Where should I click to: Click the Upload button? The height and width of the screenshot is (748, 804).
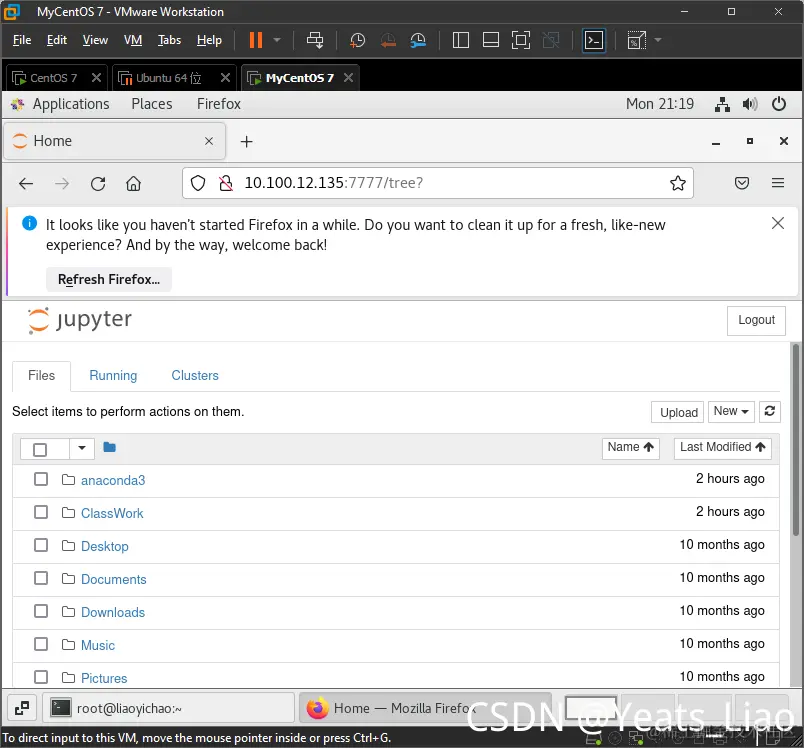(x=678, y=412)
